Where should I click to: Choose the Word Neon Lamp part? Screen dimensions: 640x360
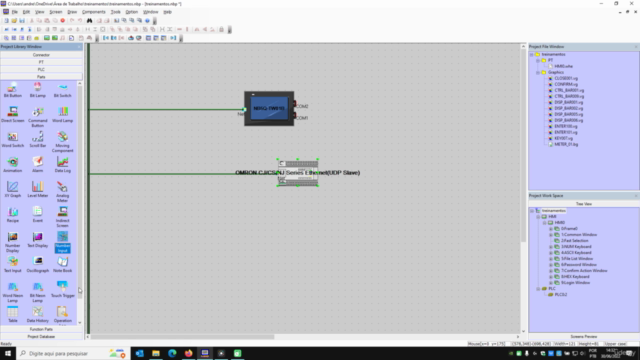click(x=13, y=292)
